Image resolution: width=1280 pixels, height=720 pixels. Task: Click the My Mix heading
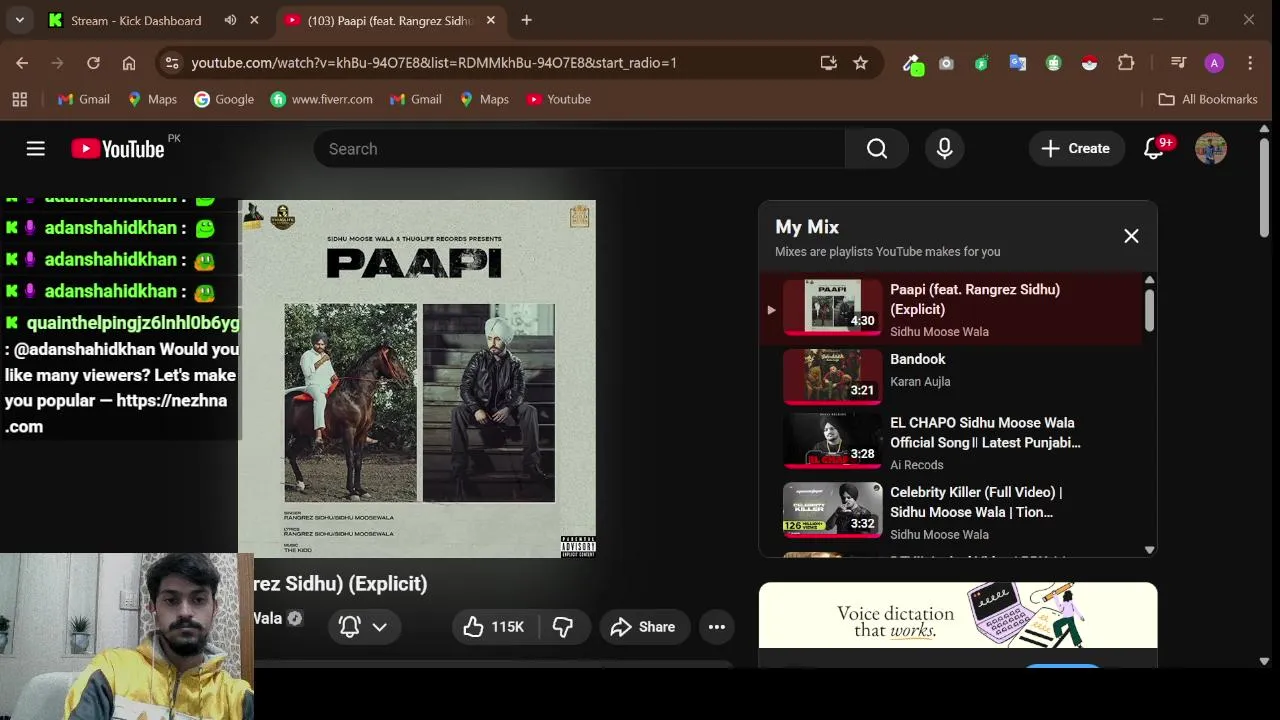807,227
